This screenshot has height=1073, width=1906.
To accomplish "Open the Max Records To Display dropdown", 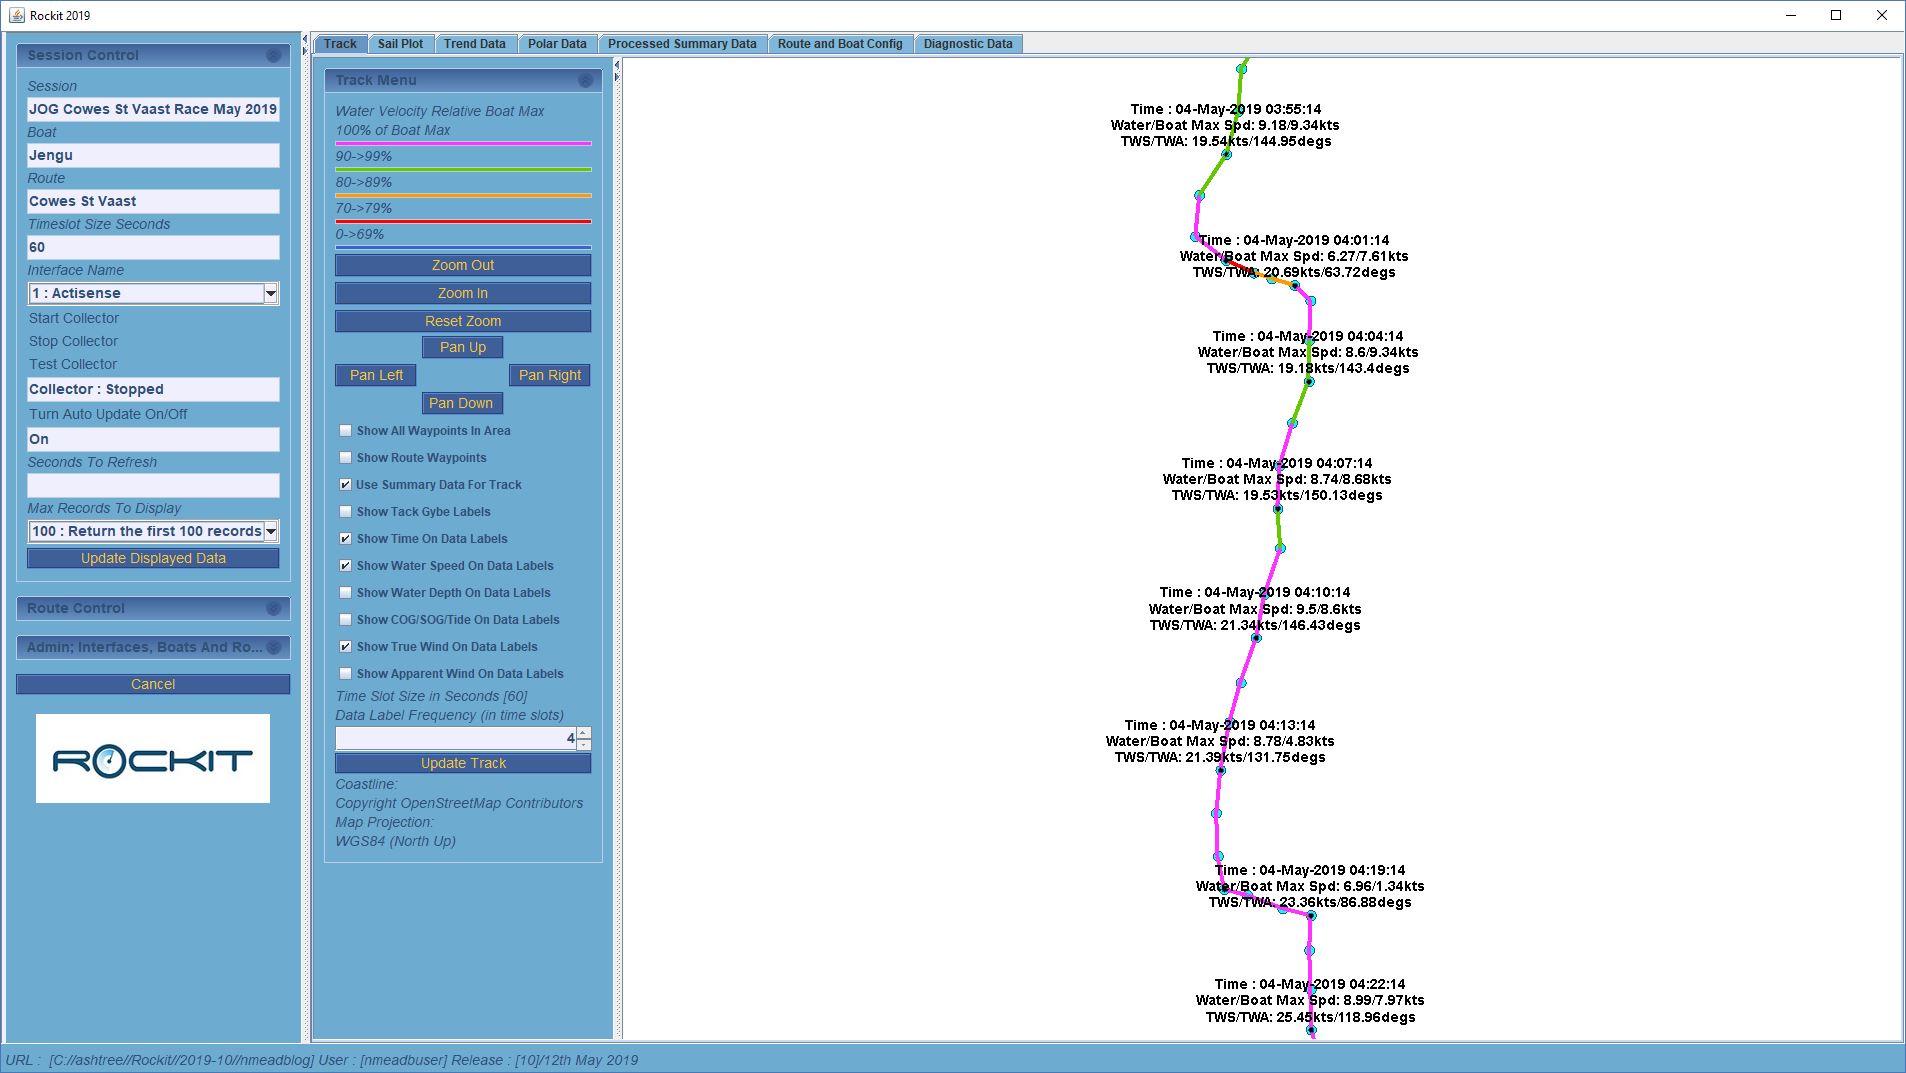I will tap(270, 532).
